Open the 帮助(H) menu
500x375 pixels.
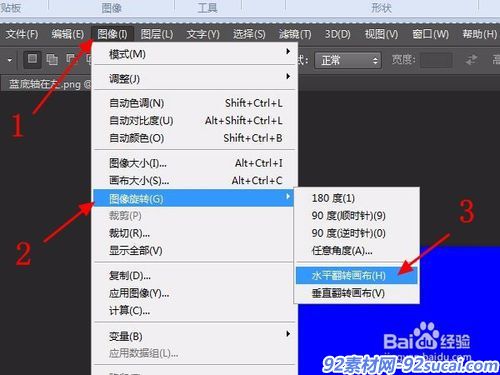pyautogui.click(x=479, y=34)
